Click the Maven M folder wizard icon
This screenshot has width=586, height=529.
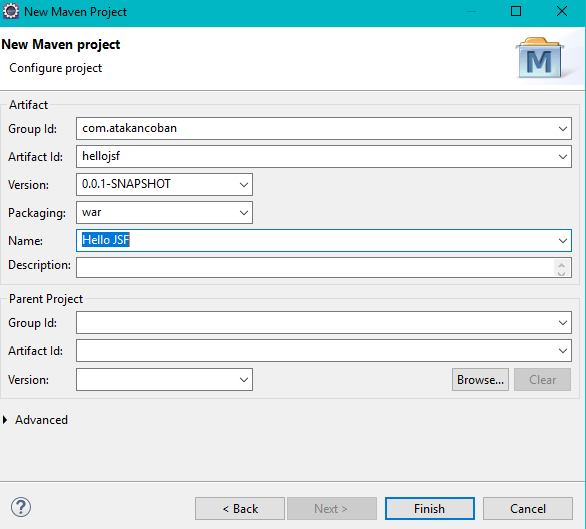(x=540, y=58)
